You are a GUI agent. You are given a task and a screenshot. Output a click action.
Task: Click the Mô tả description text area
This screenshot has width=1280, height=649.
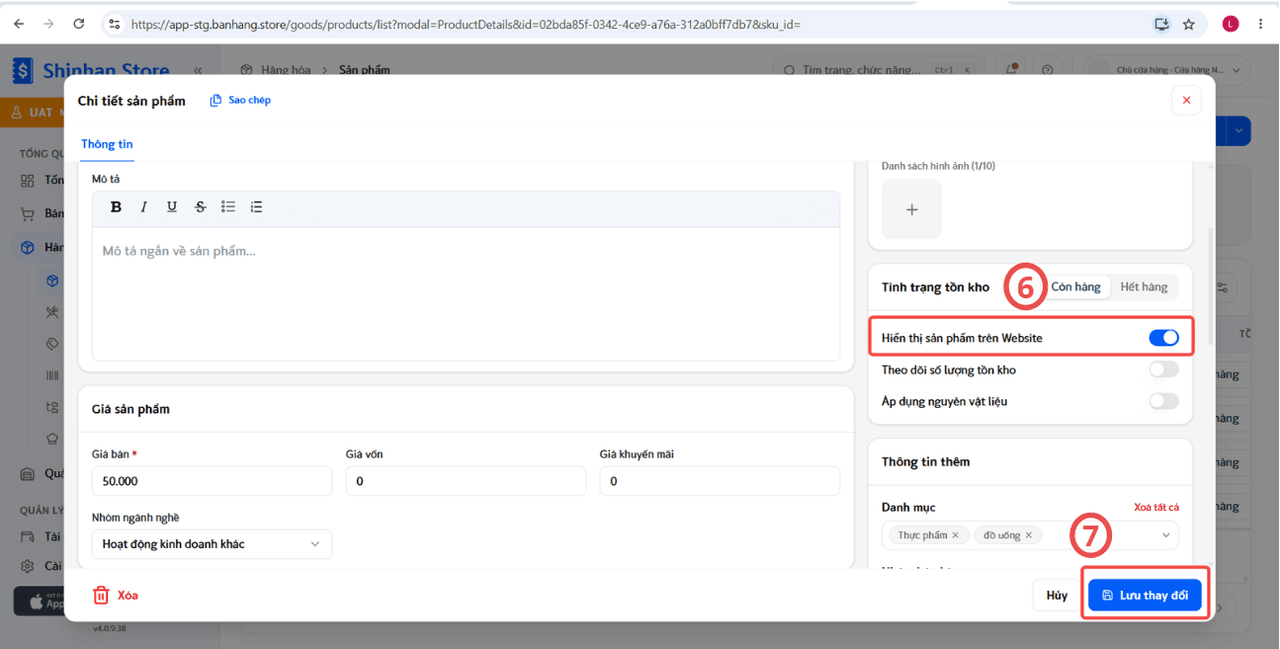[x=466, y=293]
